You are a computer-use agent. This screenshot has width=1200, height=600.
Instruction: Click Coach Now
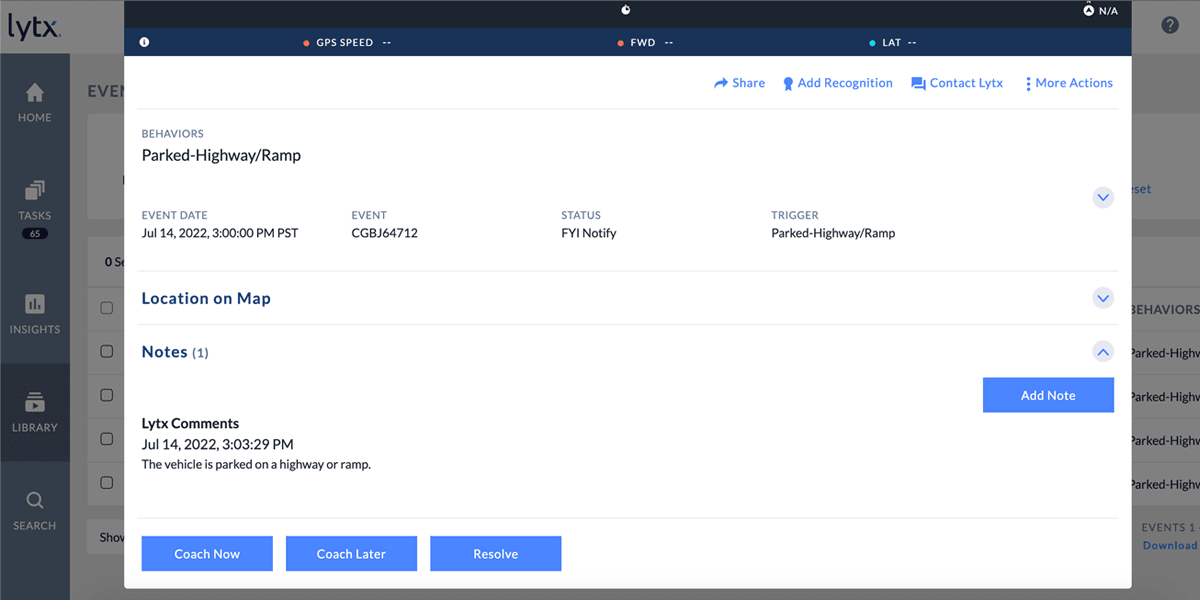tap(207, 554)
